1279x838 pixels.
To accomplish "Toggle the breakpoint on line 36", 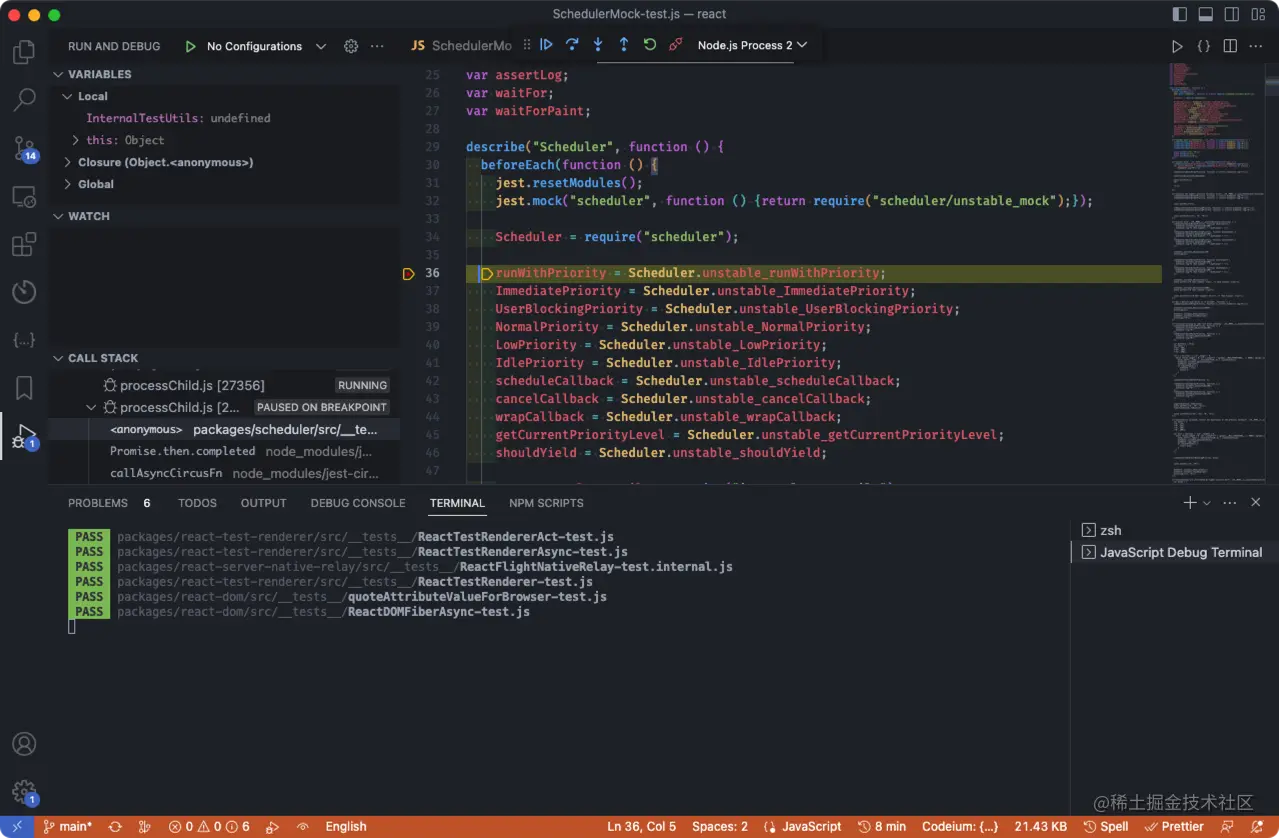I will (x=408, y=273).
